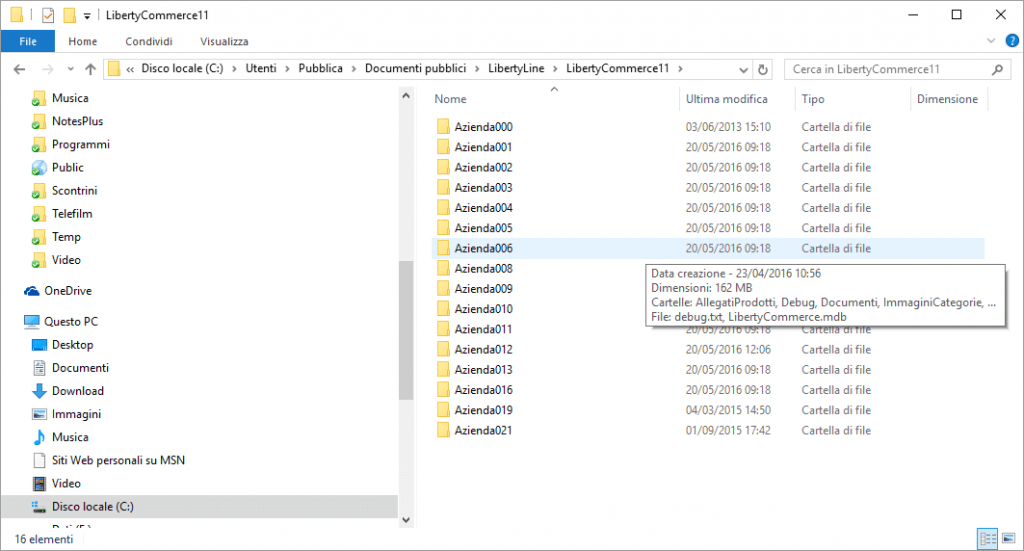Click the Azienda002 folder icon
This screenshot has width=1024, height=551.
[443, 167]
